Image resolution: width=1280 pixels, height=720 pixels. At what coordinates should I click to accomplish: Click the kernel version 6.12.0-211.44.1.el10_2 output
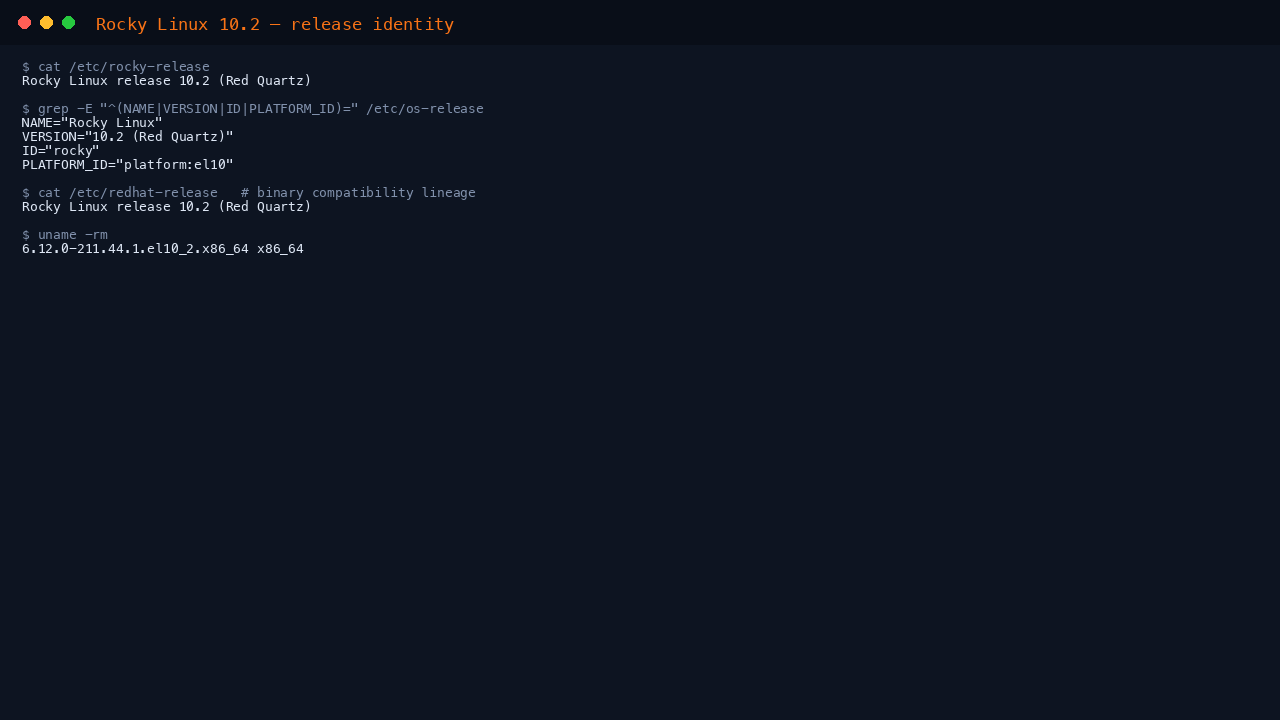pyautogui.click(x=163, y=249)
